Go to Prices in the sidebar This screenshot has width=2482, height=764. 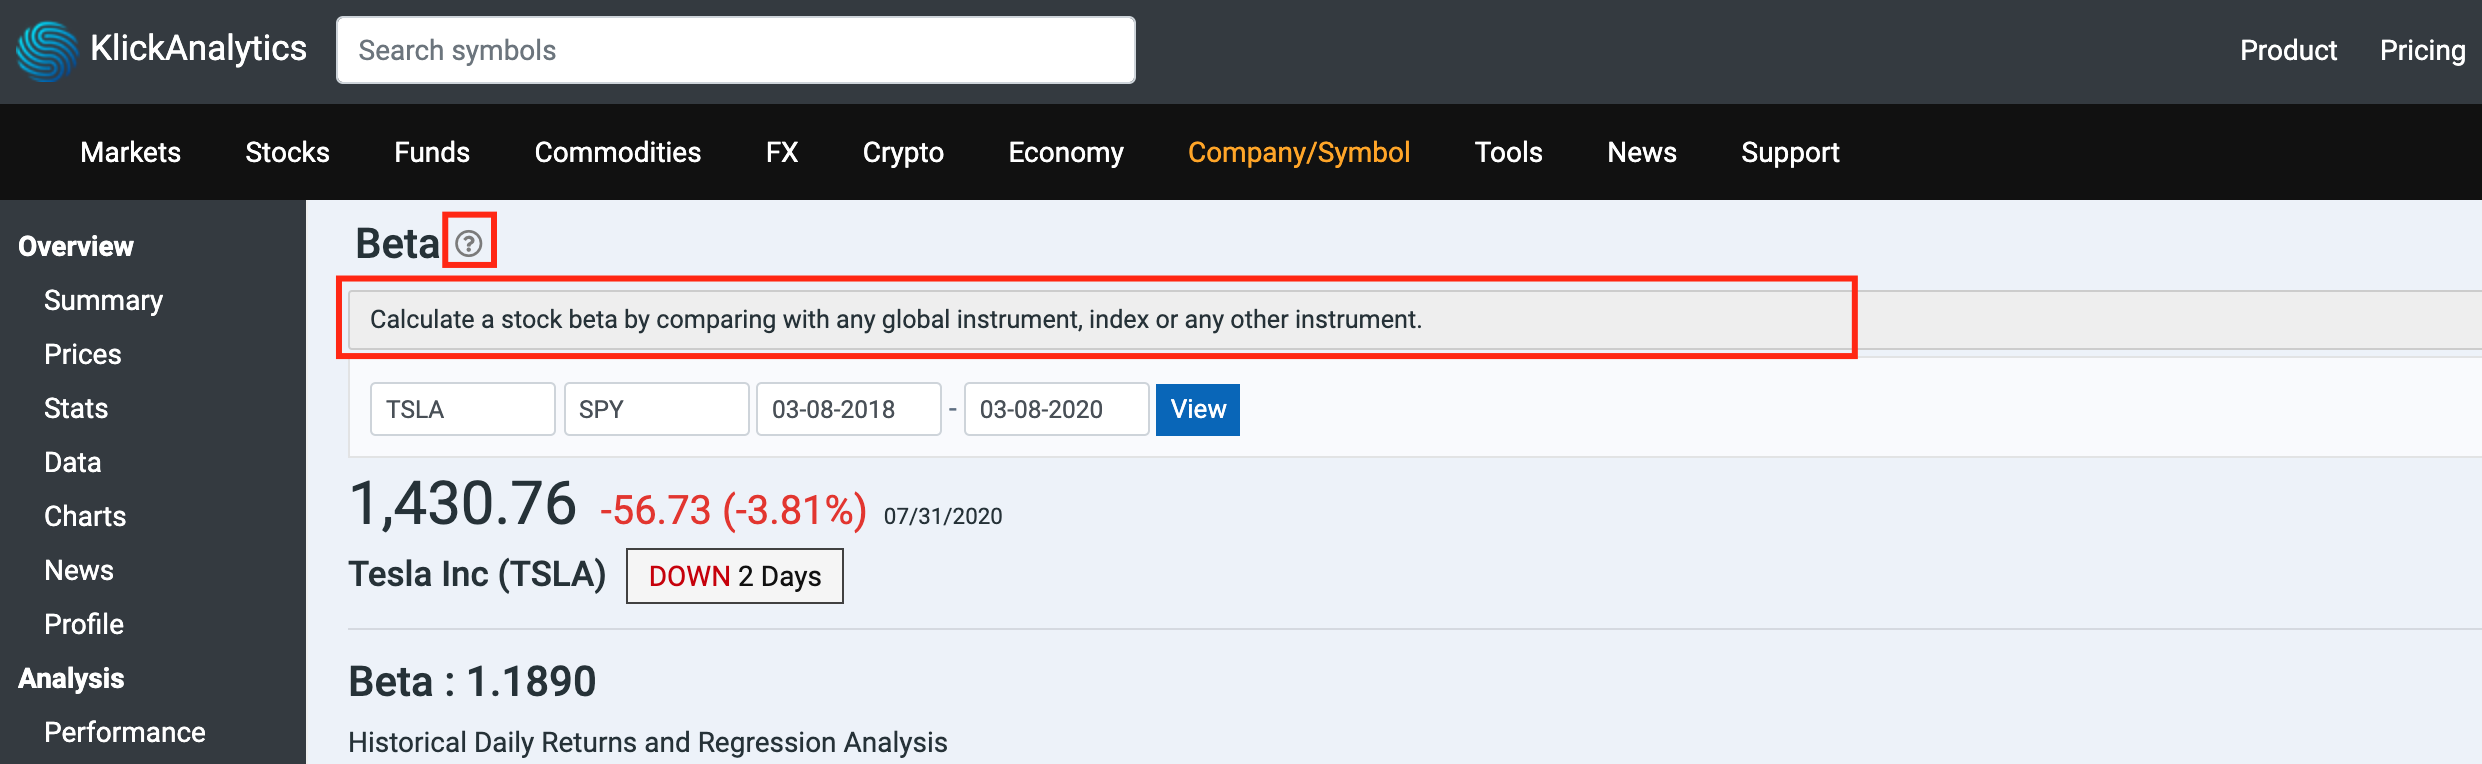click(x=83, y=354)
